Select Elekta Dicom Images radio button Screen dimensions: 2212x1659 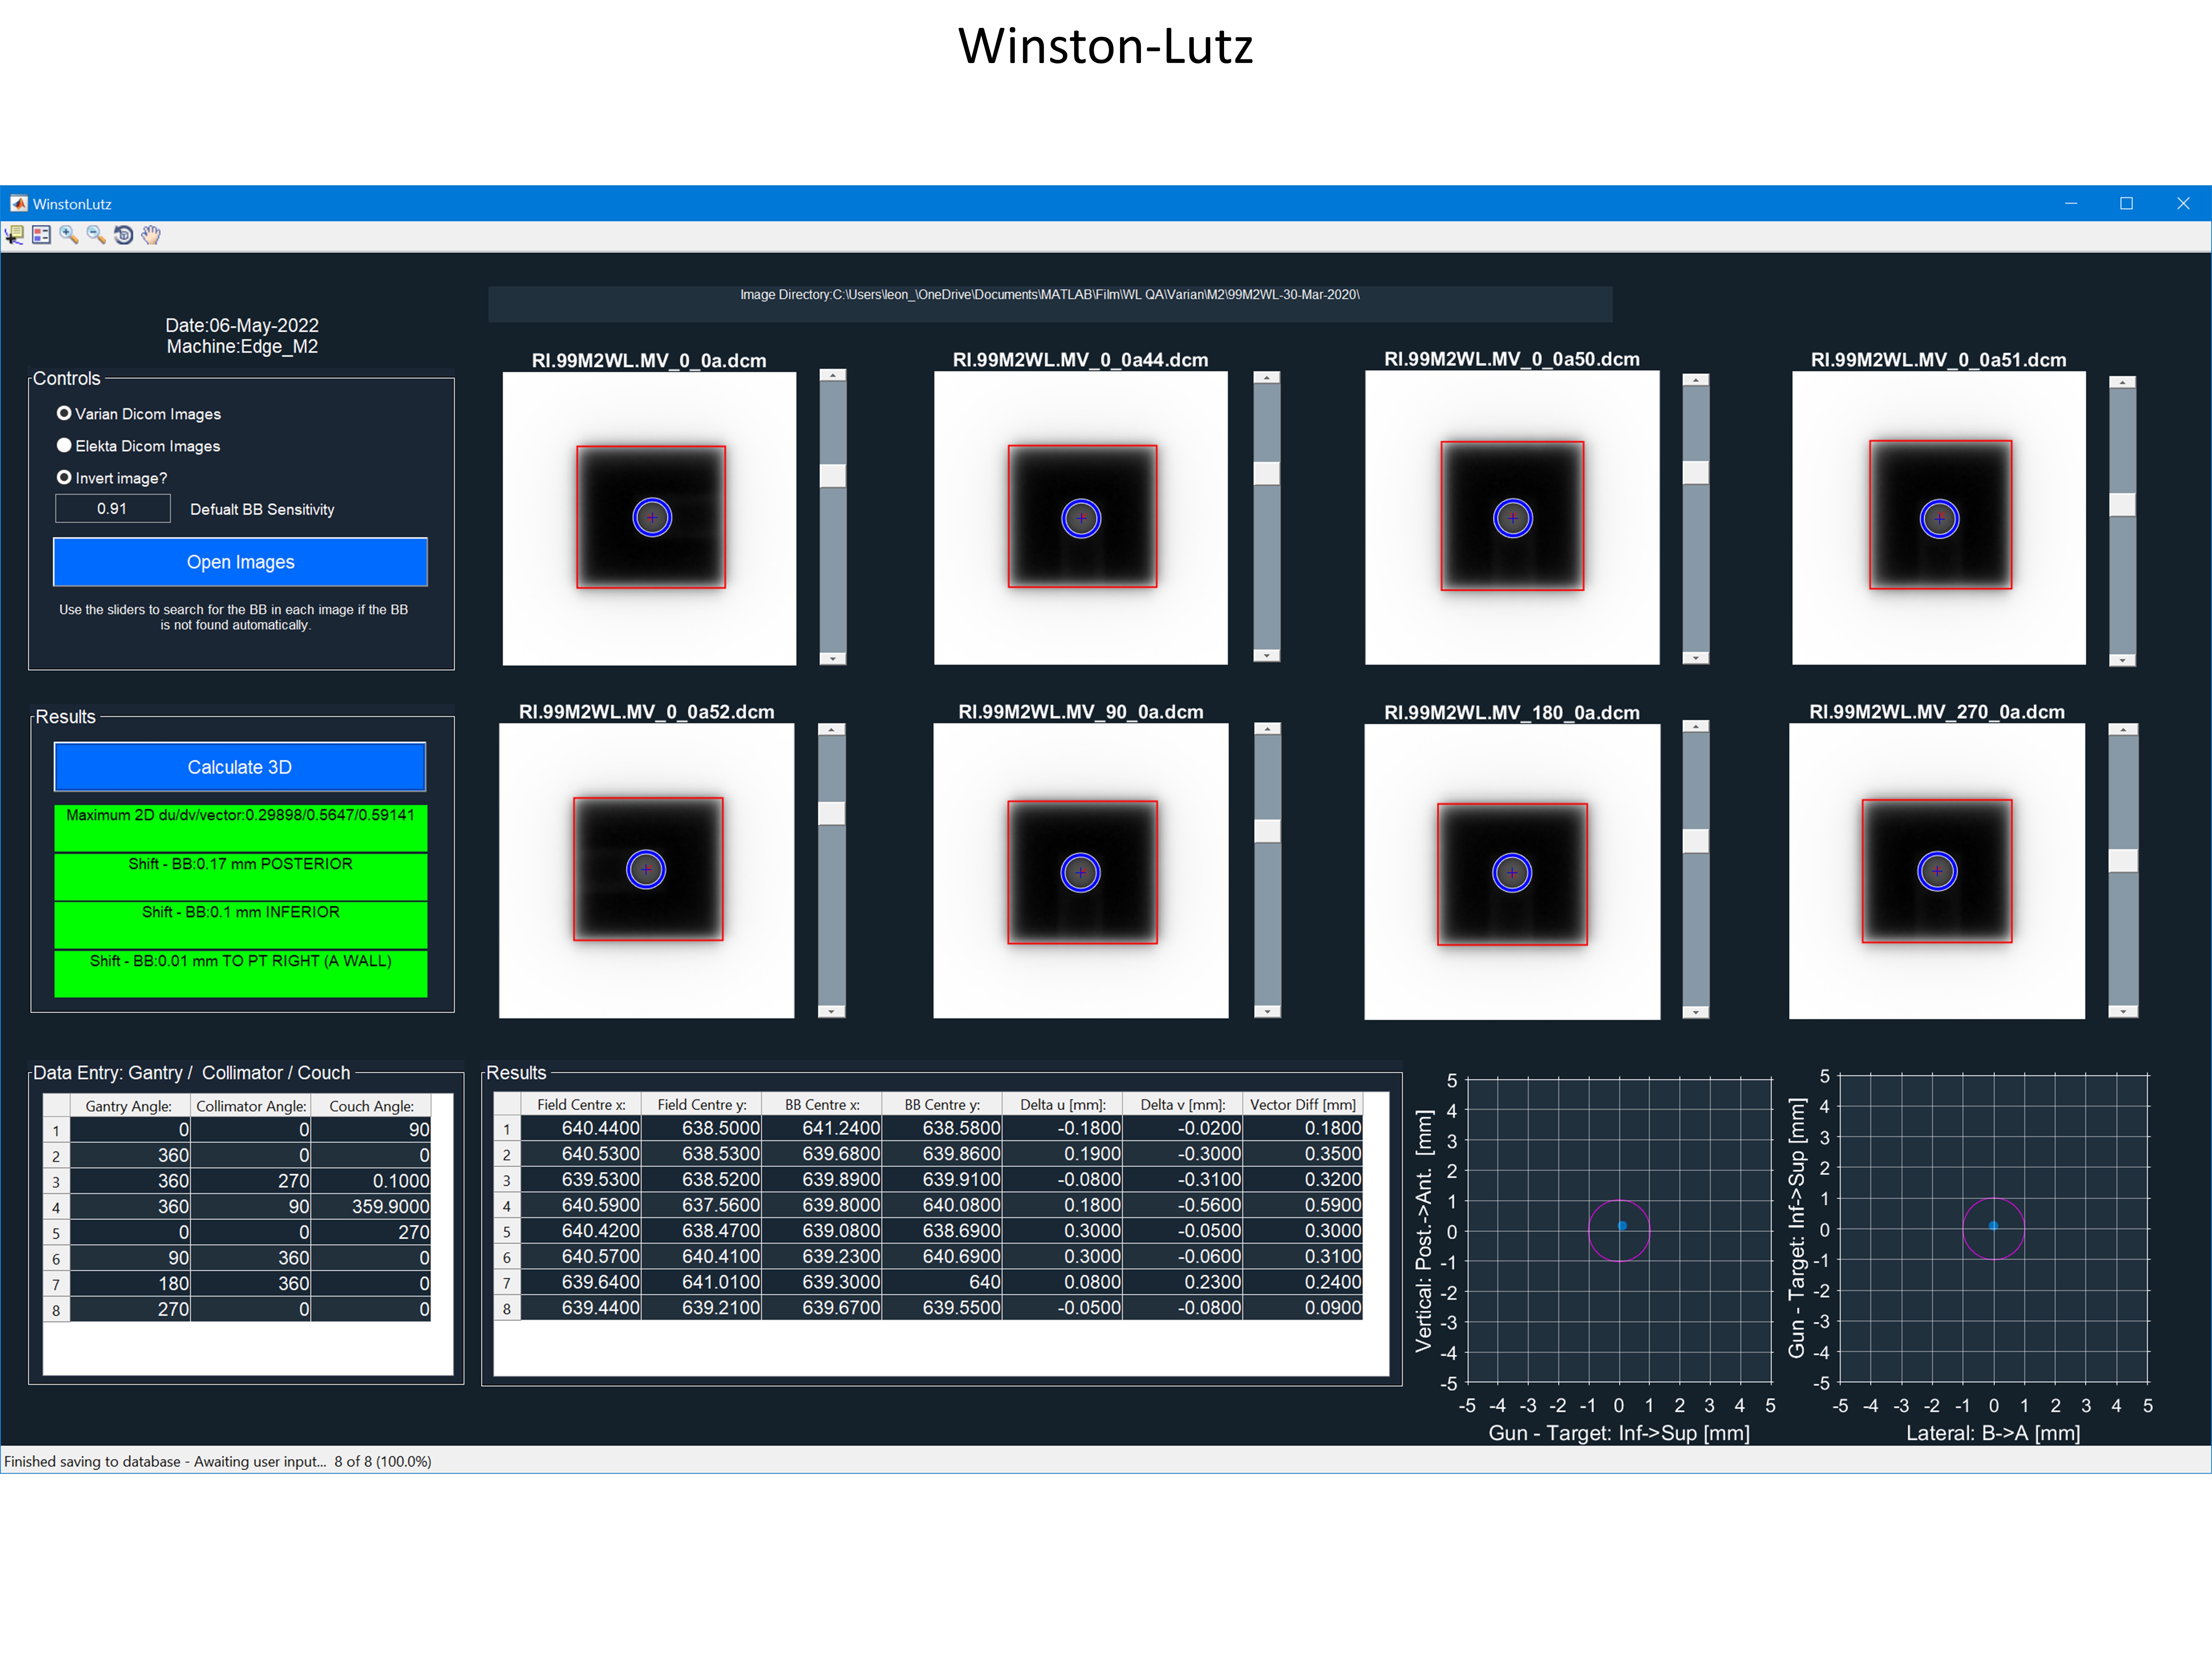(64, 445)
